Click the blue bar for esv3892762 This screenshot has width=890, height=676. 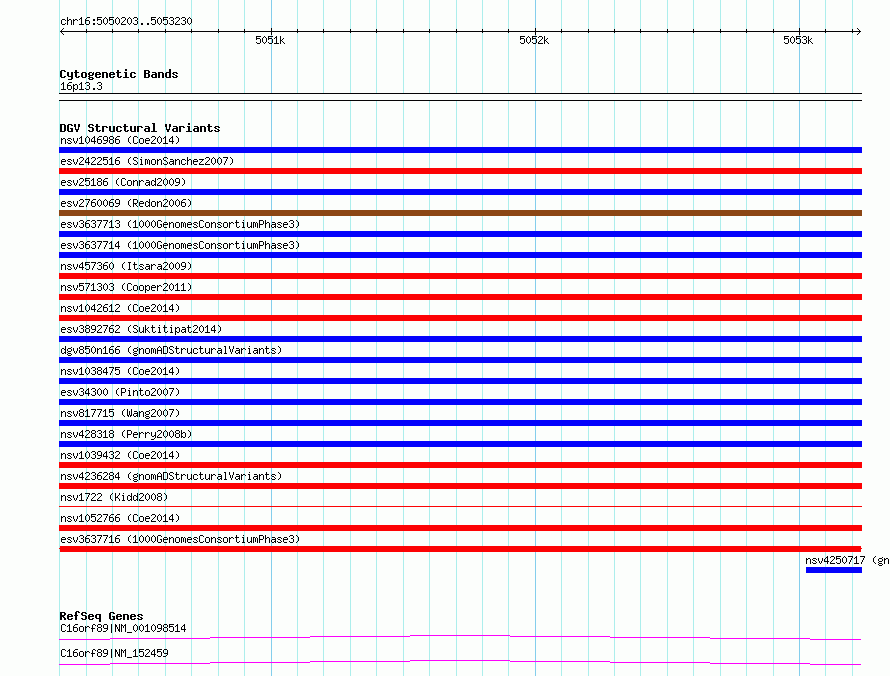(x=460, y=339)
